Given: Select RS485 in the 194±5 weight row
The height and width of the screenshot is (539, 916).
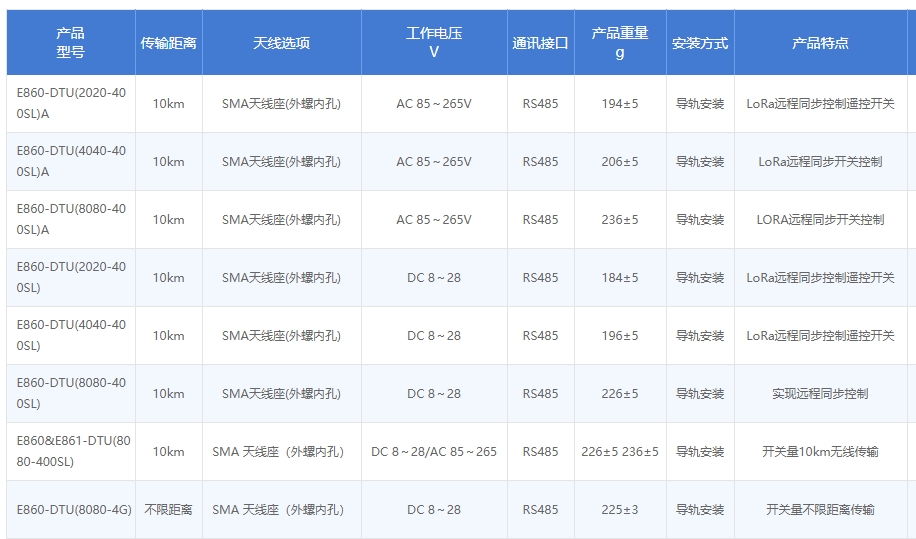Looking at the screenshot, I should 540,103.
